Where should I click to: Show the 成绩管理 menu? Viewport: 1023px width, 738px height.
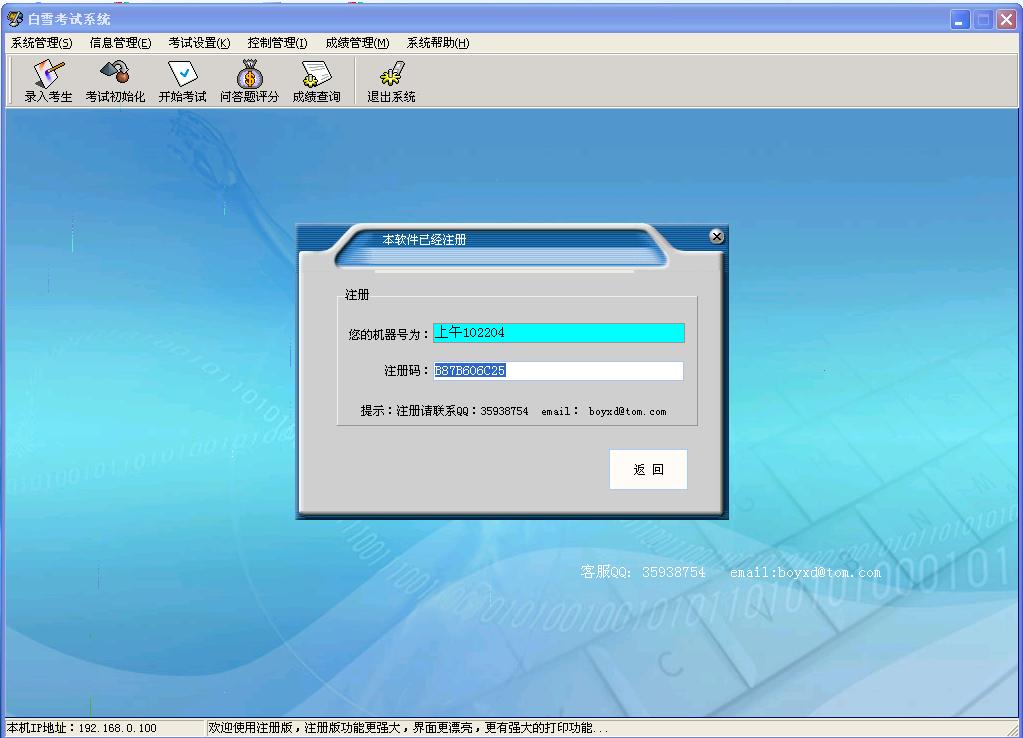pyautogui.click(x=357, y=43)
